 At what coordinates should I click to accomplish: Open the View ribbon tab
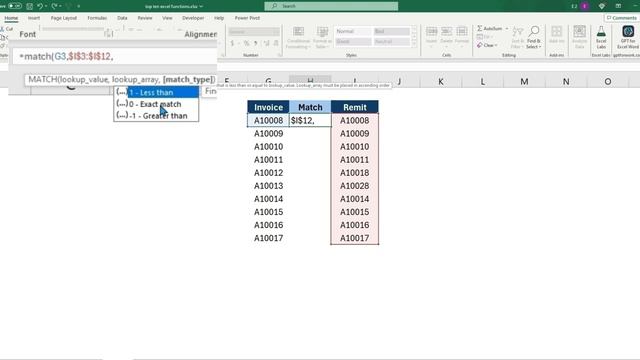coord(167,18)
